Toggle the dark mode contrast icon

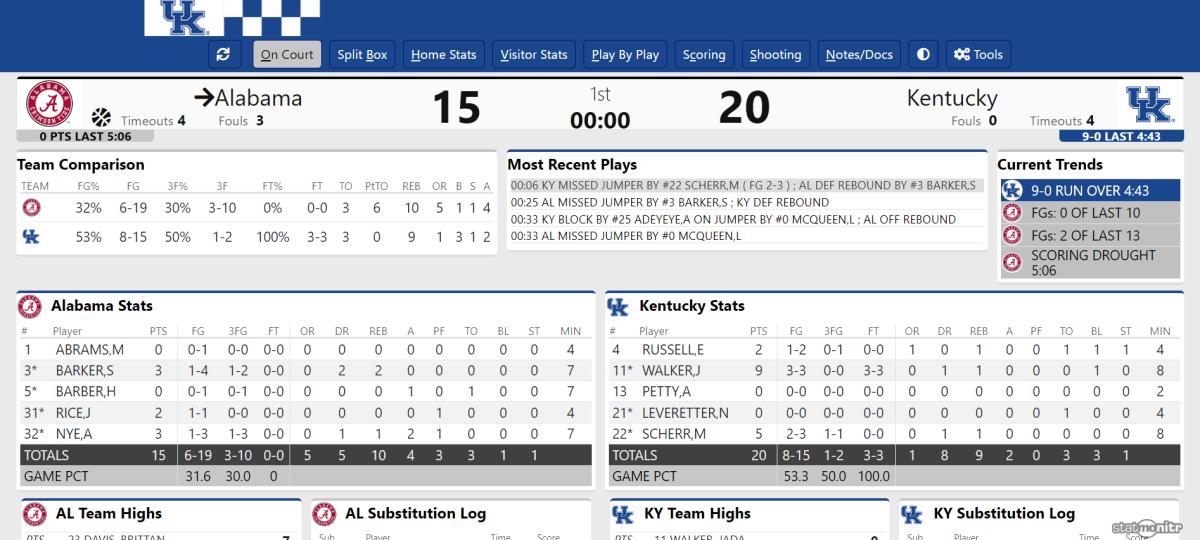(x=923, y=55)
